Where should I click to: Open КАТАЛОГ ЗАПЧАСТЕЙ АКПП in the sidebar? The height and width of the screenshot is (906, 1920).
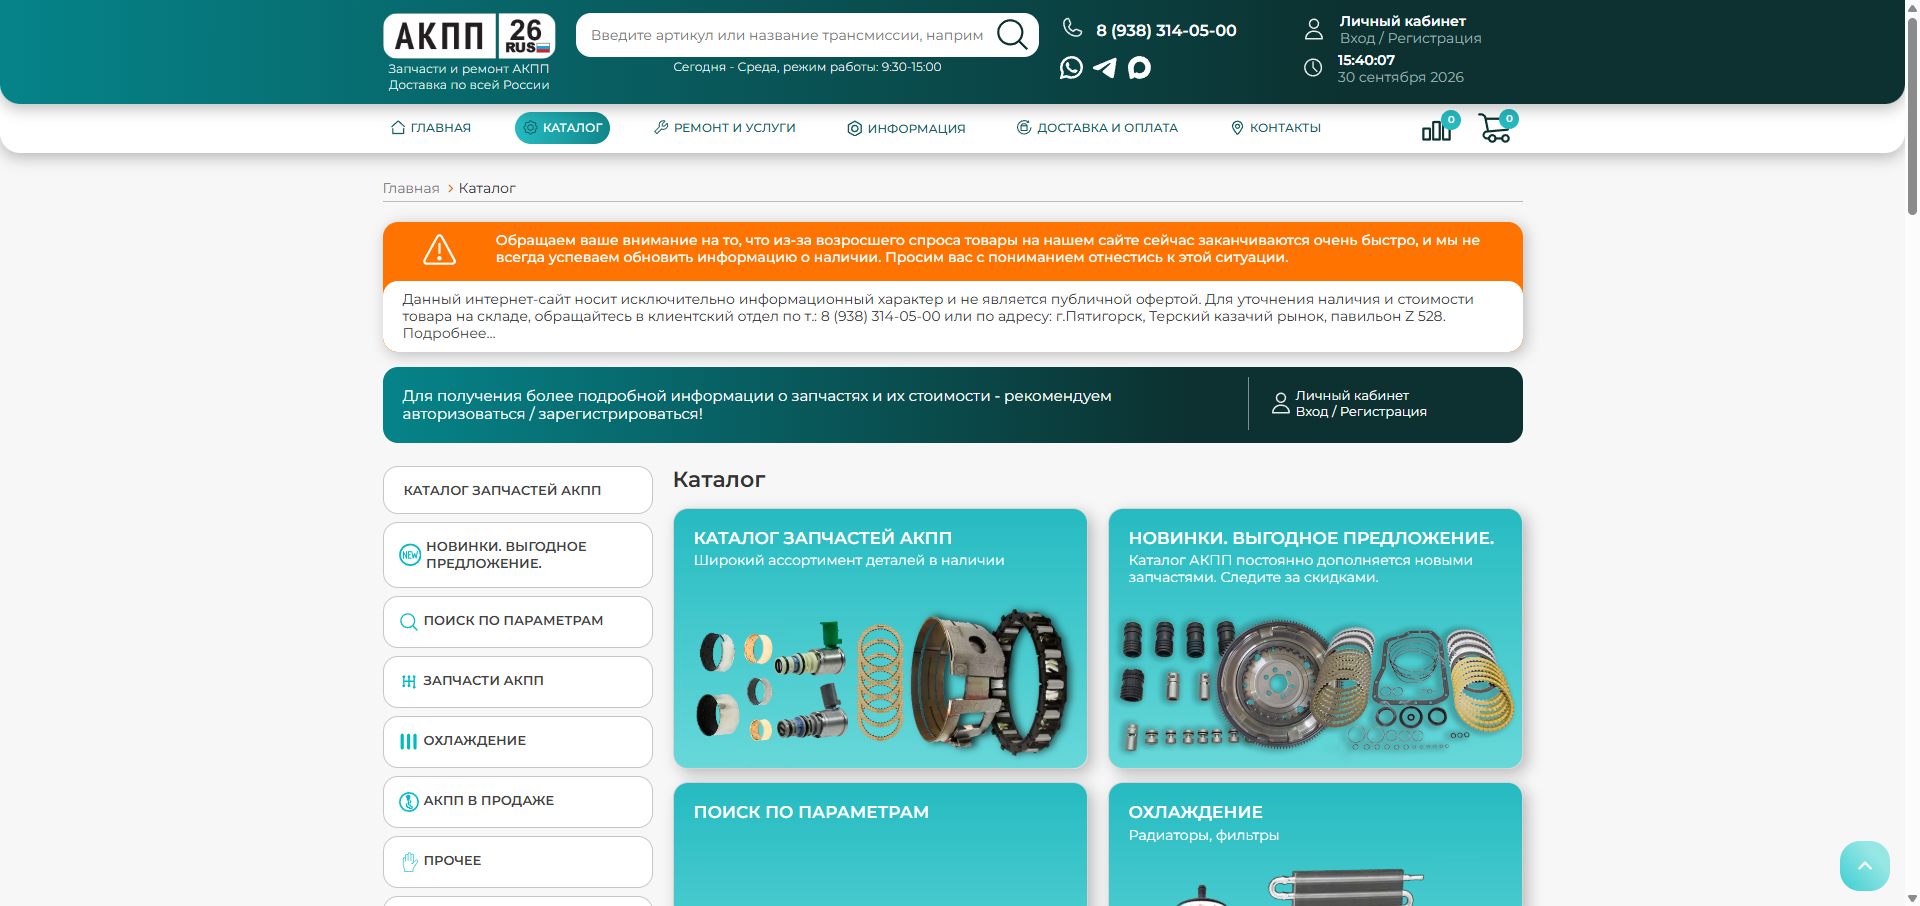click(x=518, y=490)
